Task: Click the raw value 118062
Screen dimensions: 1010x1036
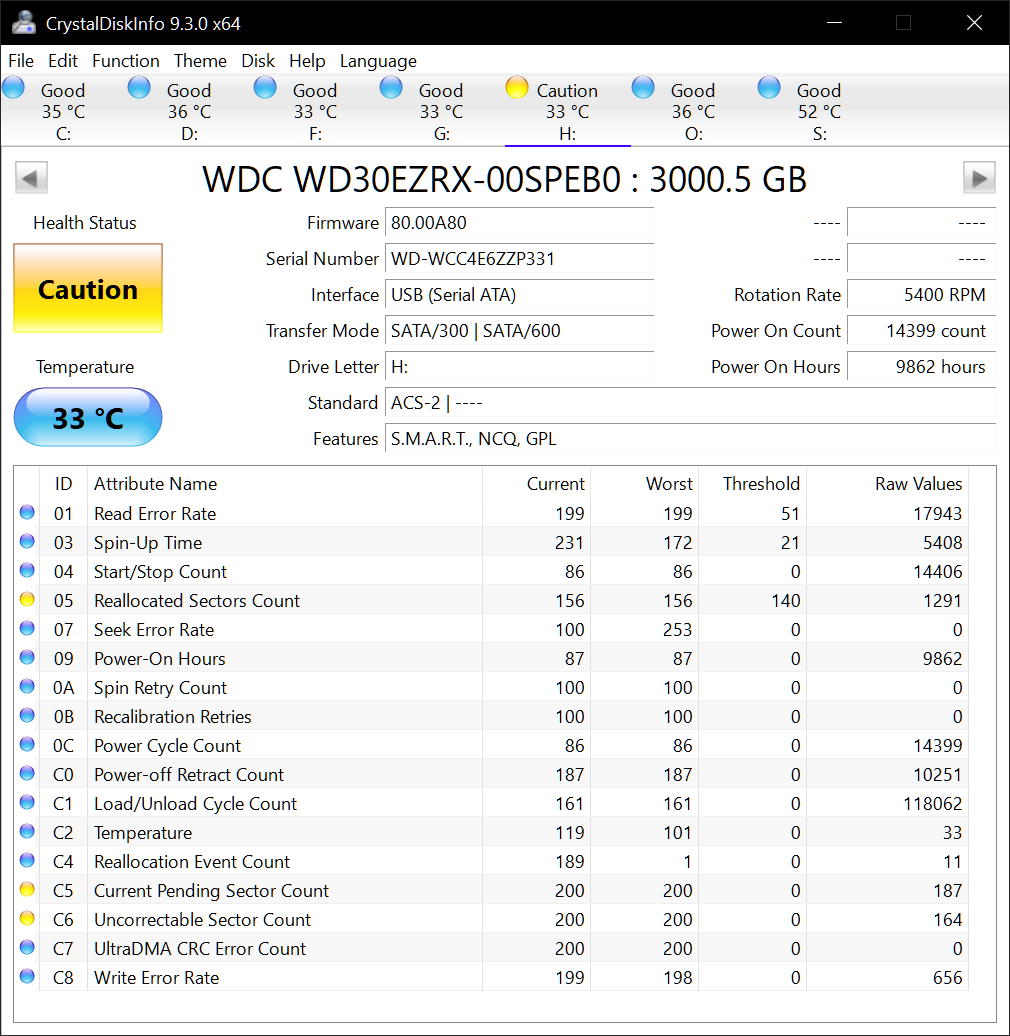Action: coord(932,803)
